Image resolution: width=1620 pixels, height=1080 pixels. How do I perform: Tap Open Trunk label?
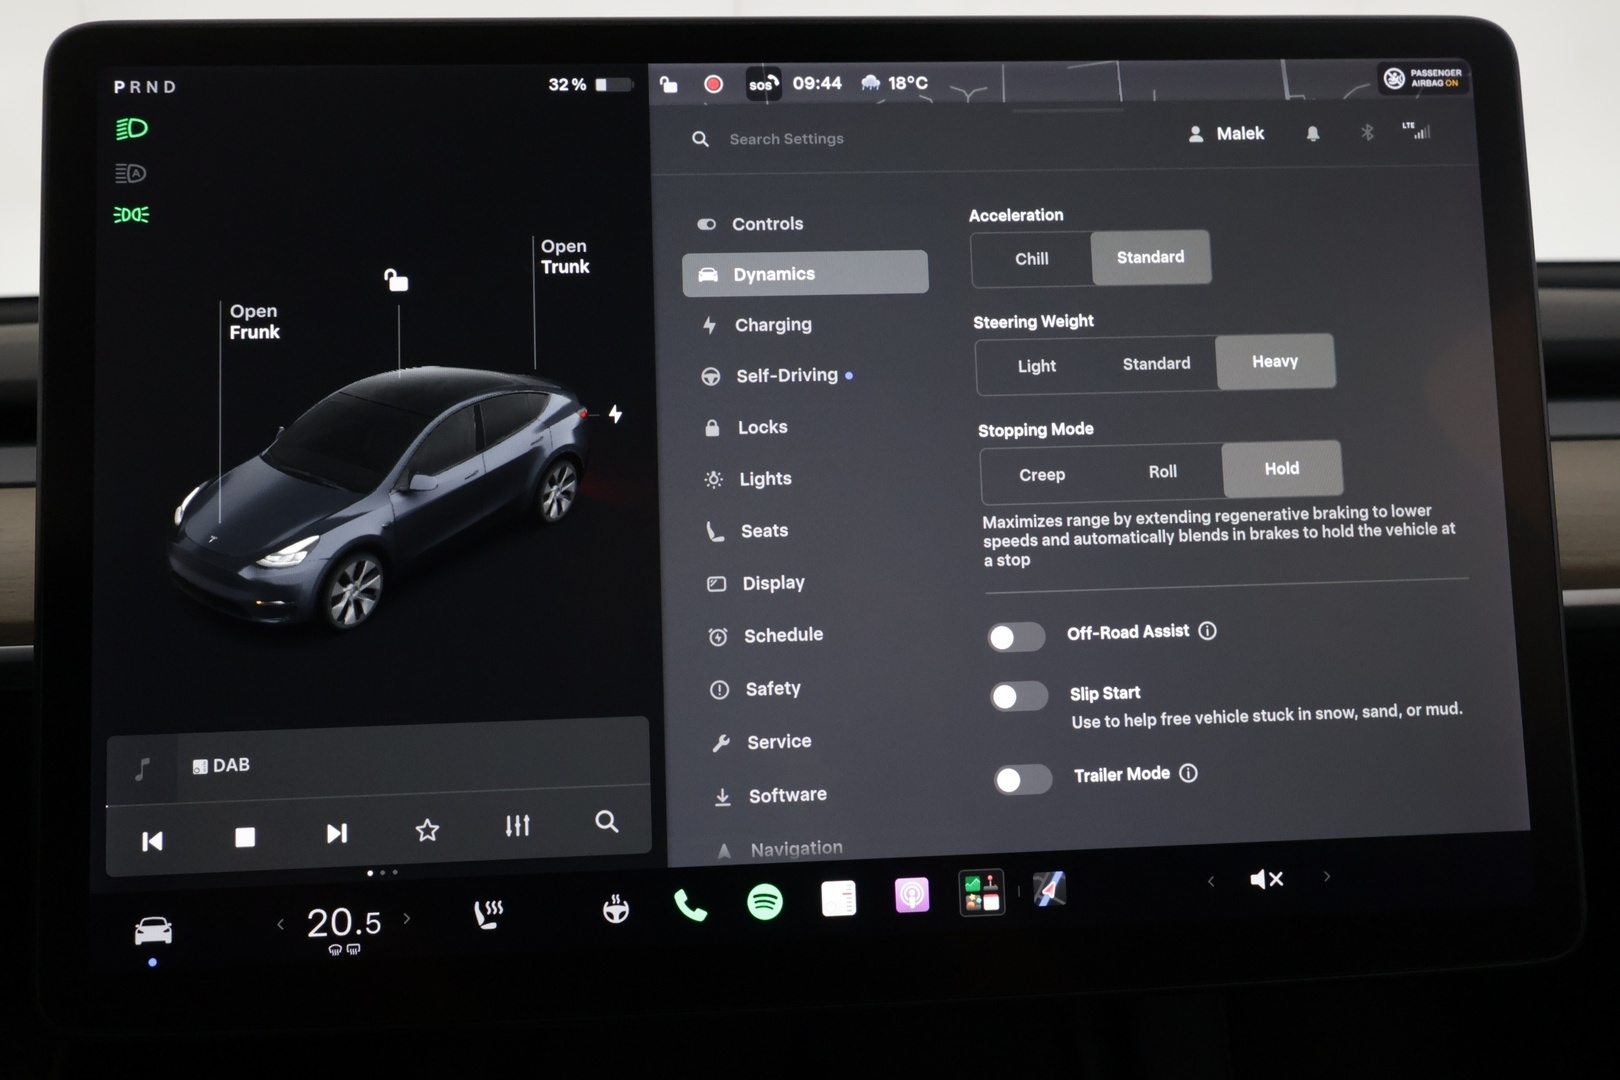tap(565, 256)
